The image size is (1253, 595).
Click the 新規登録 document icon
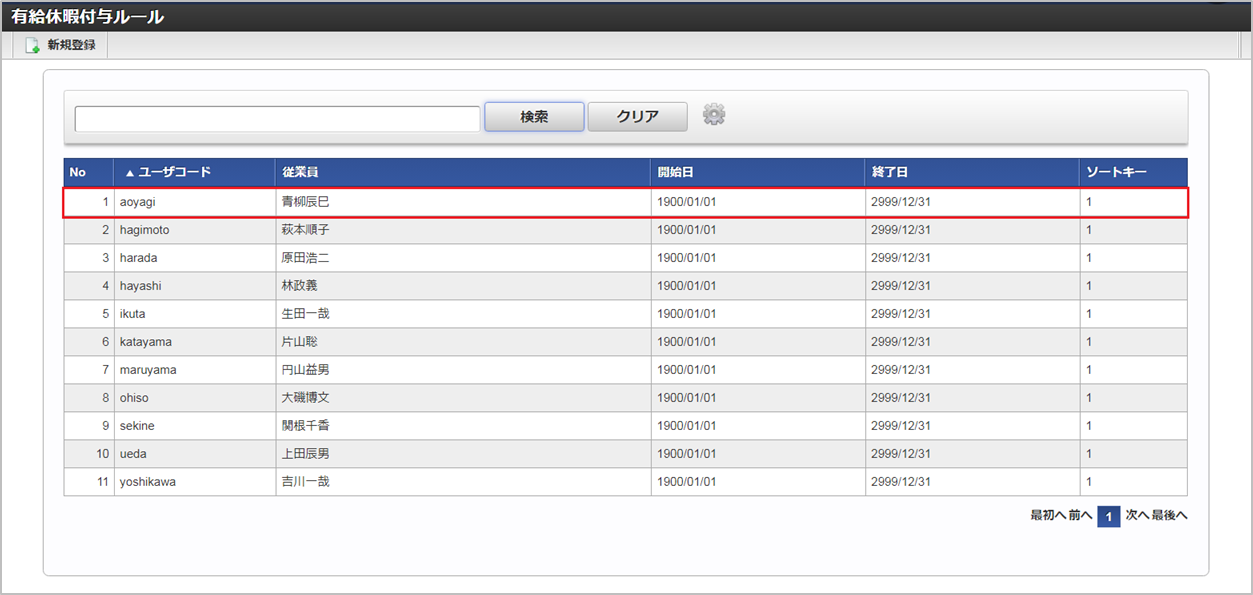click(x=32, y=45)
